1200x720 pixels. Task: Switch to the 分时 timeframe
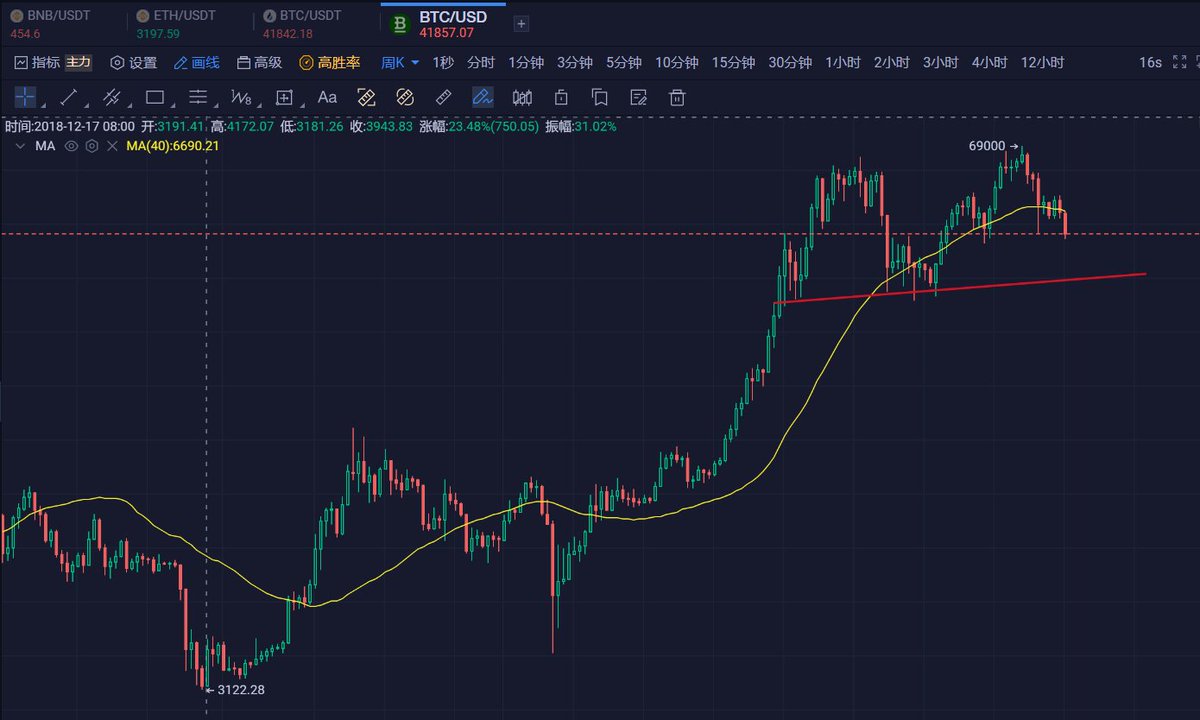481,62
